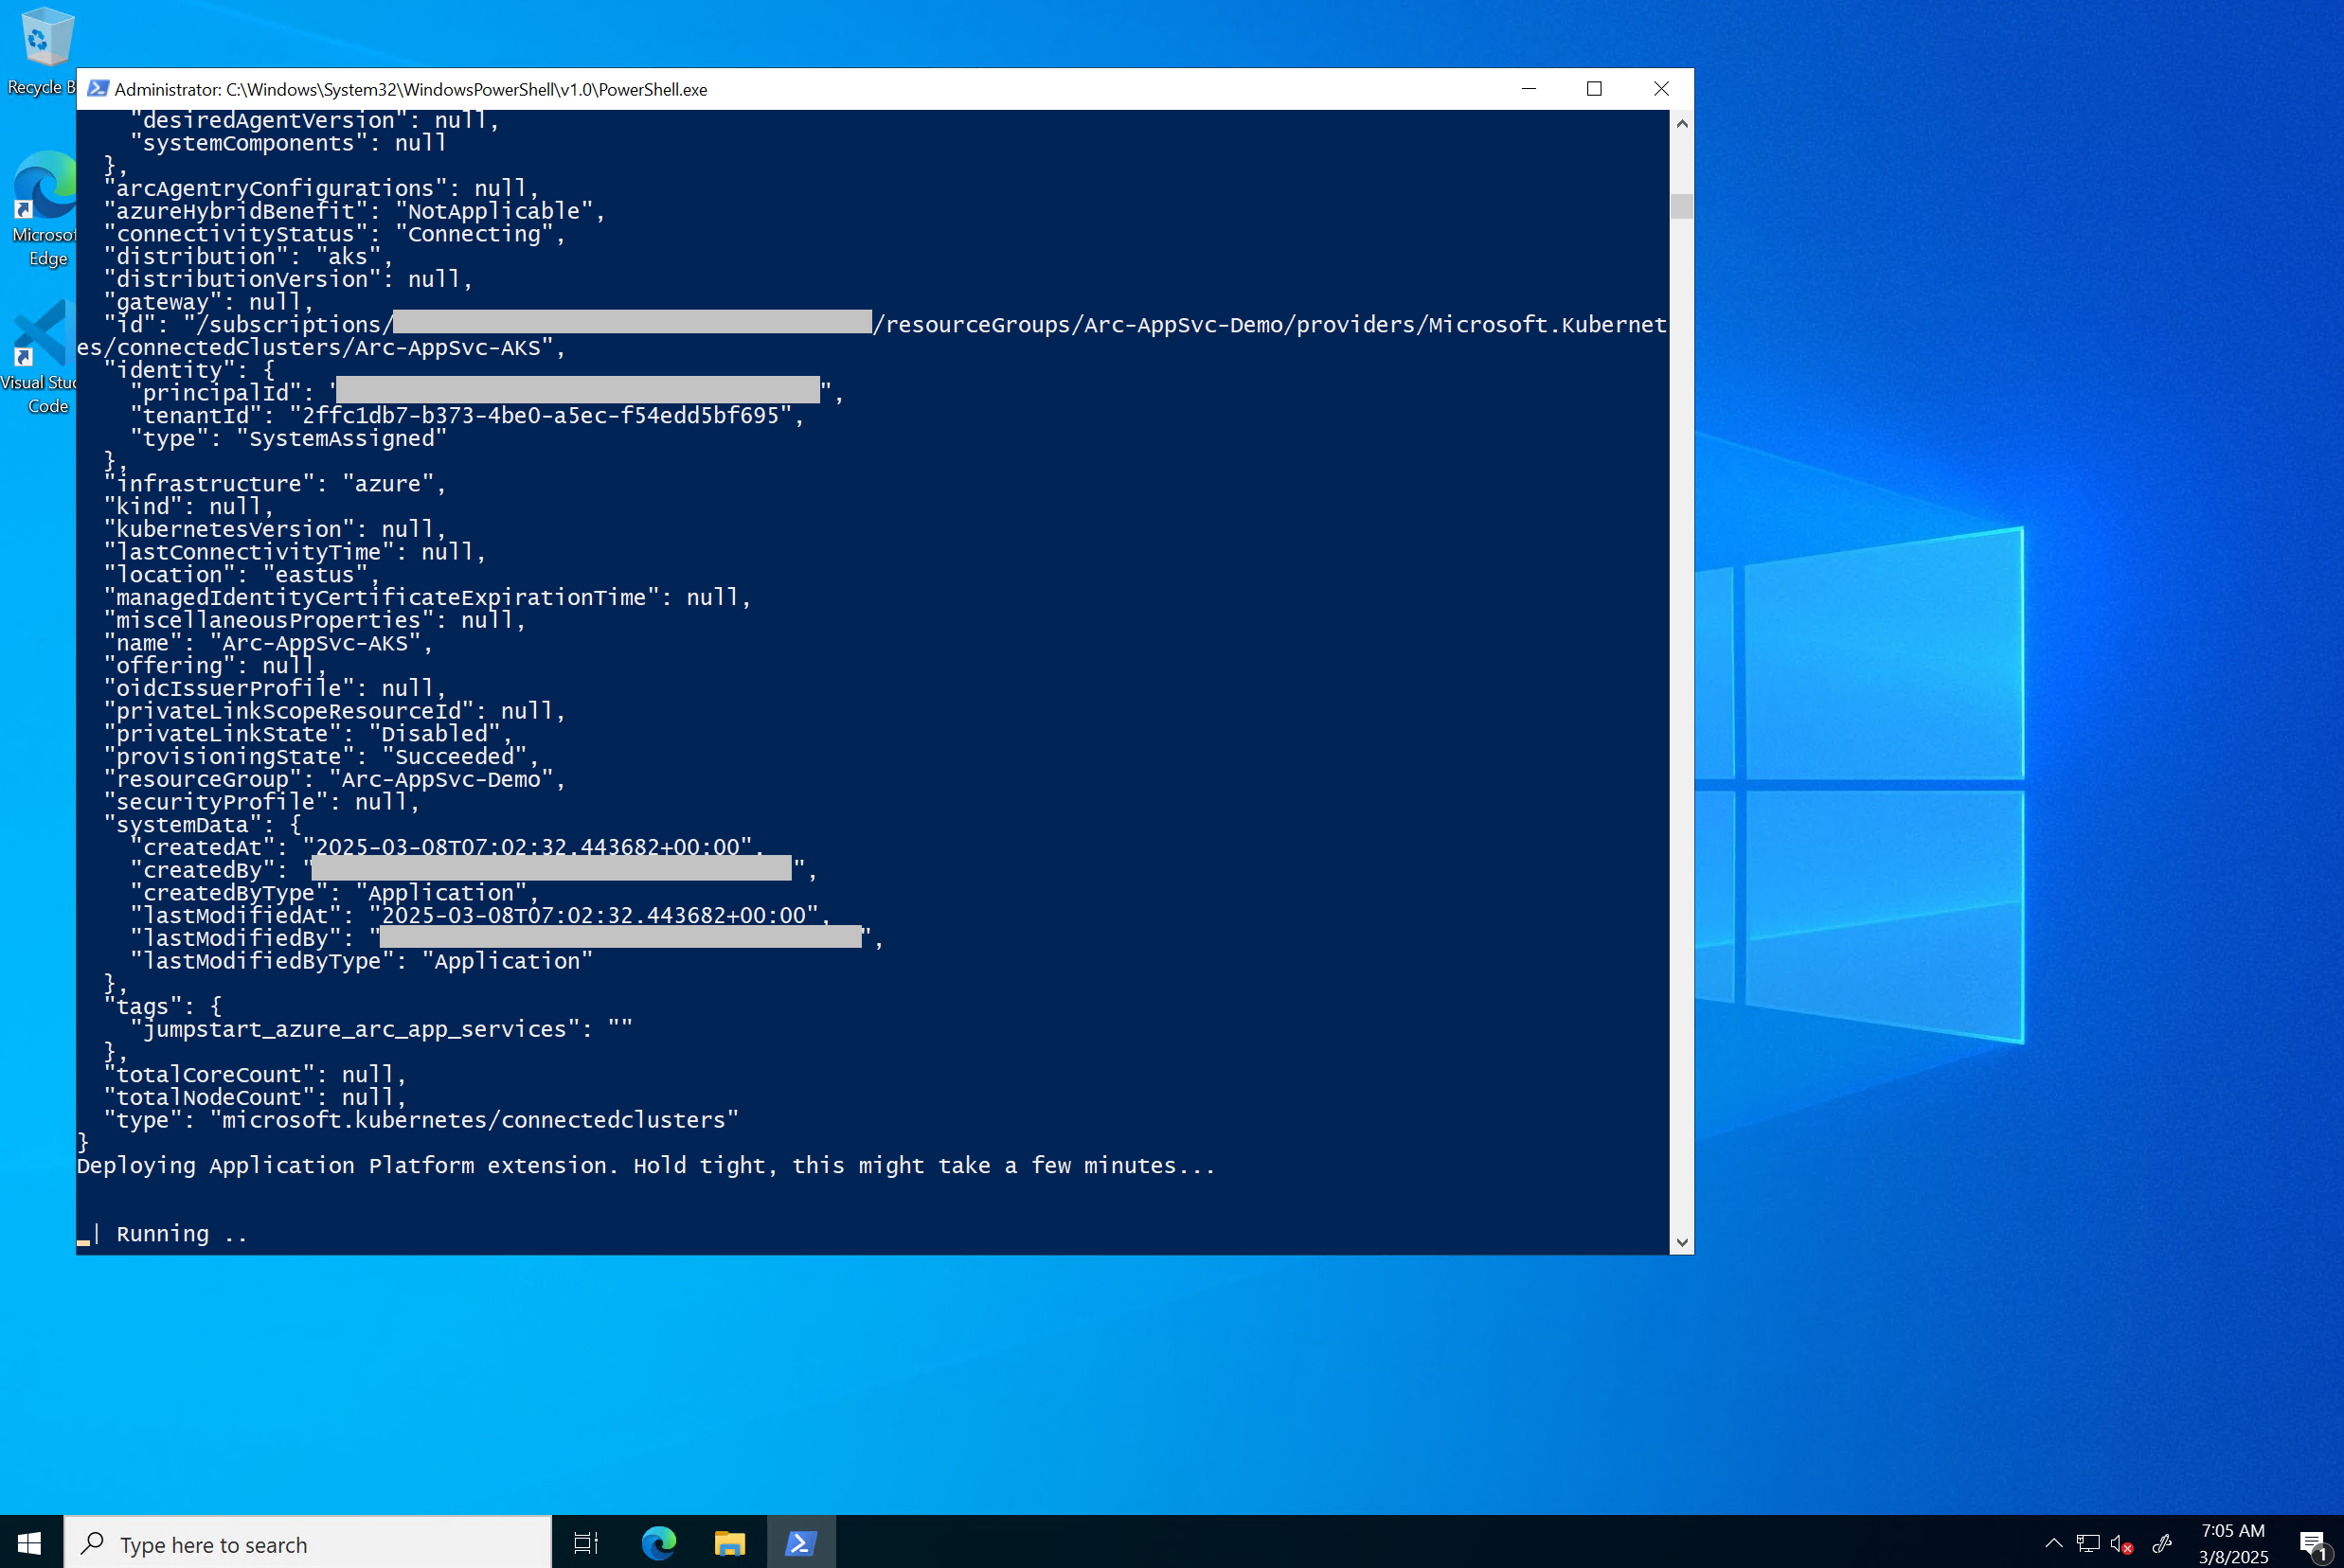Open the notification action center
Screen dimensions: 2344x1568
coord(2311,1544)
